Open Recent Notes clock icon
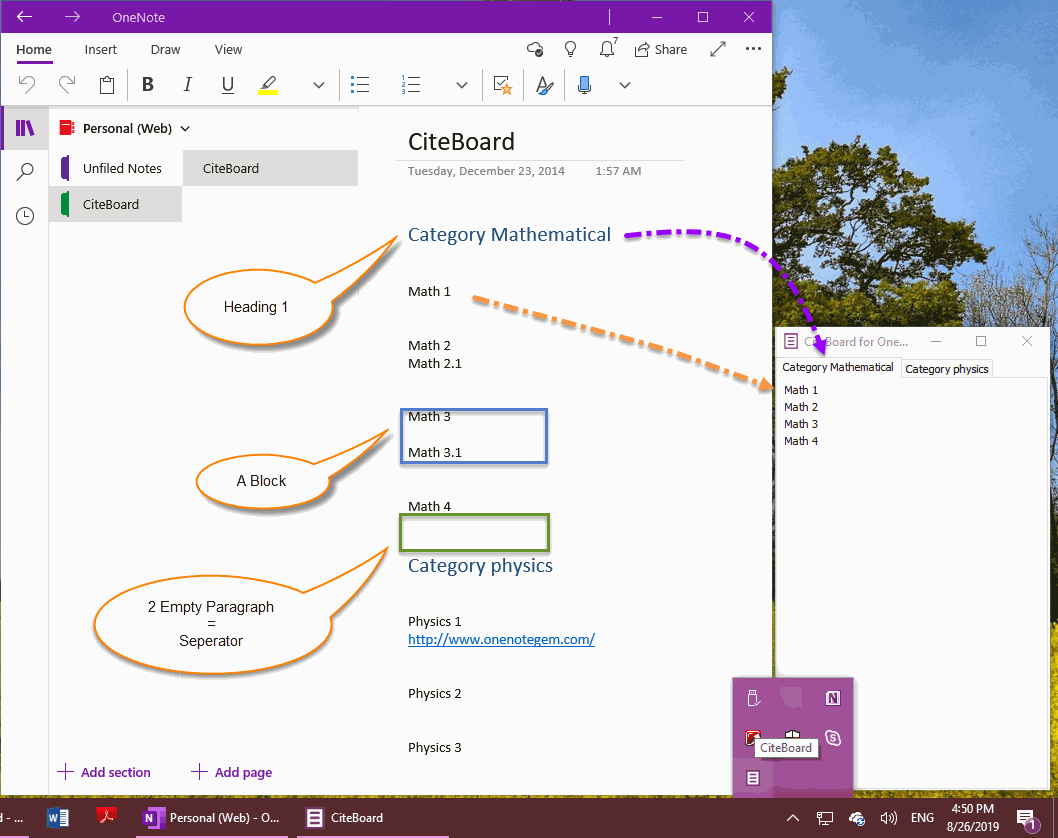 [25, 216]
